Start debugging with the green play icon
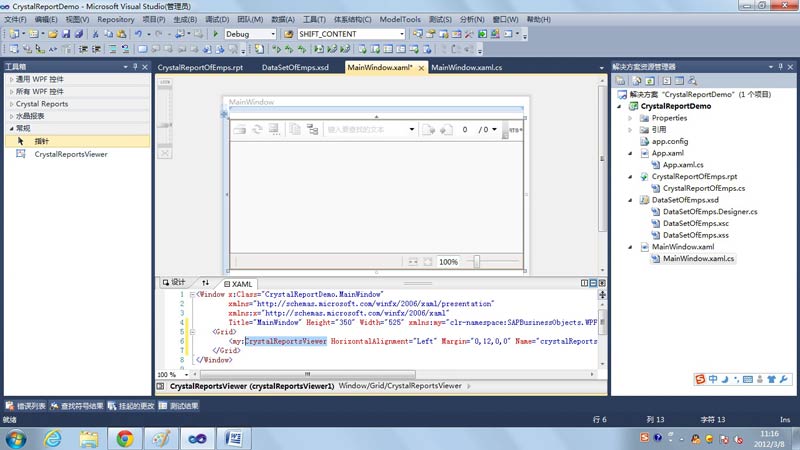 215,34
